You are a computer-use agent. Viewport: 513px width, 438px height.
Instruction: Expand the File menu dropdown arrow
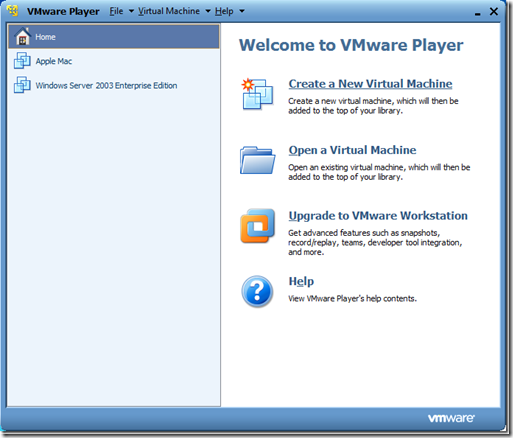[131, 11]
